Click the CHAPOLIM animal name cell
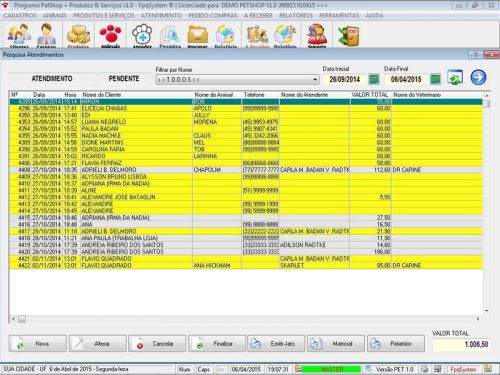 217,170
